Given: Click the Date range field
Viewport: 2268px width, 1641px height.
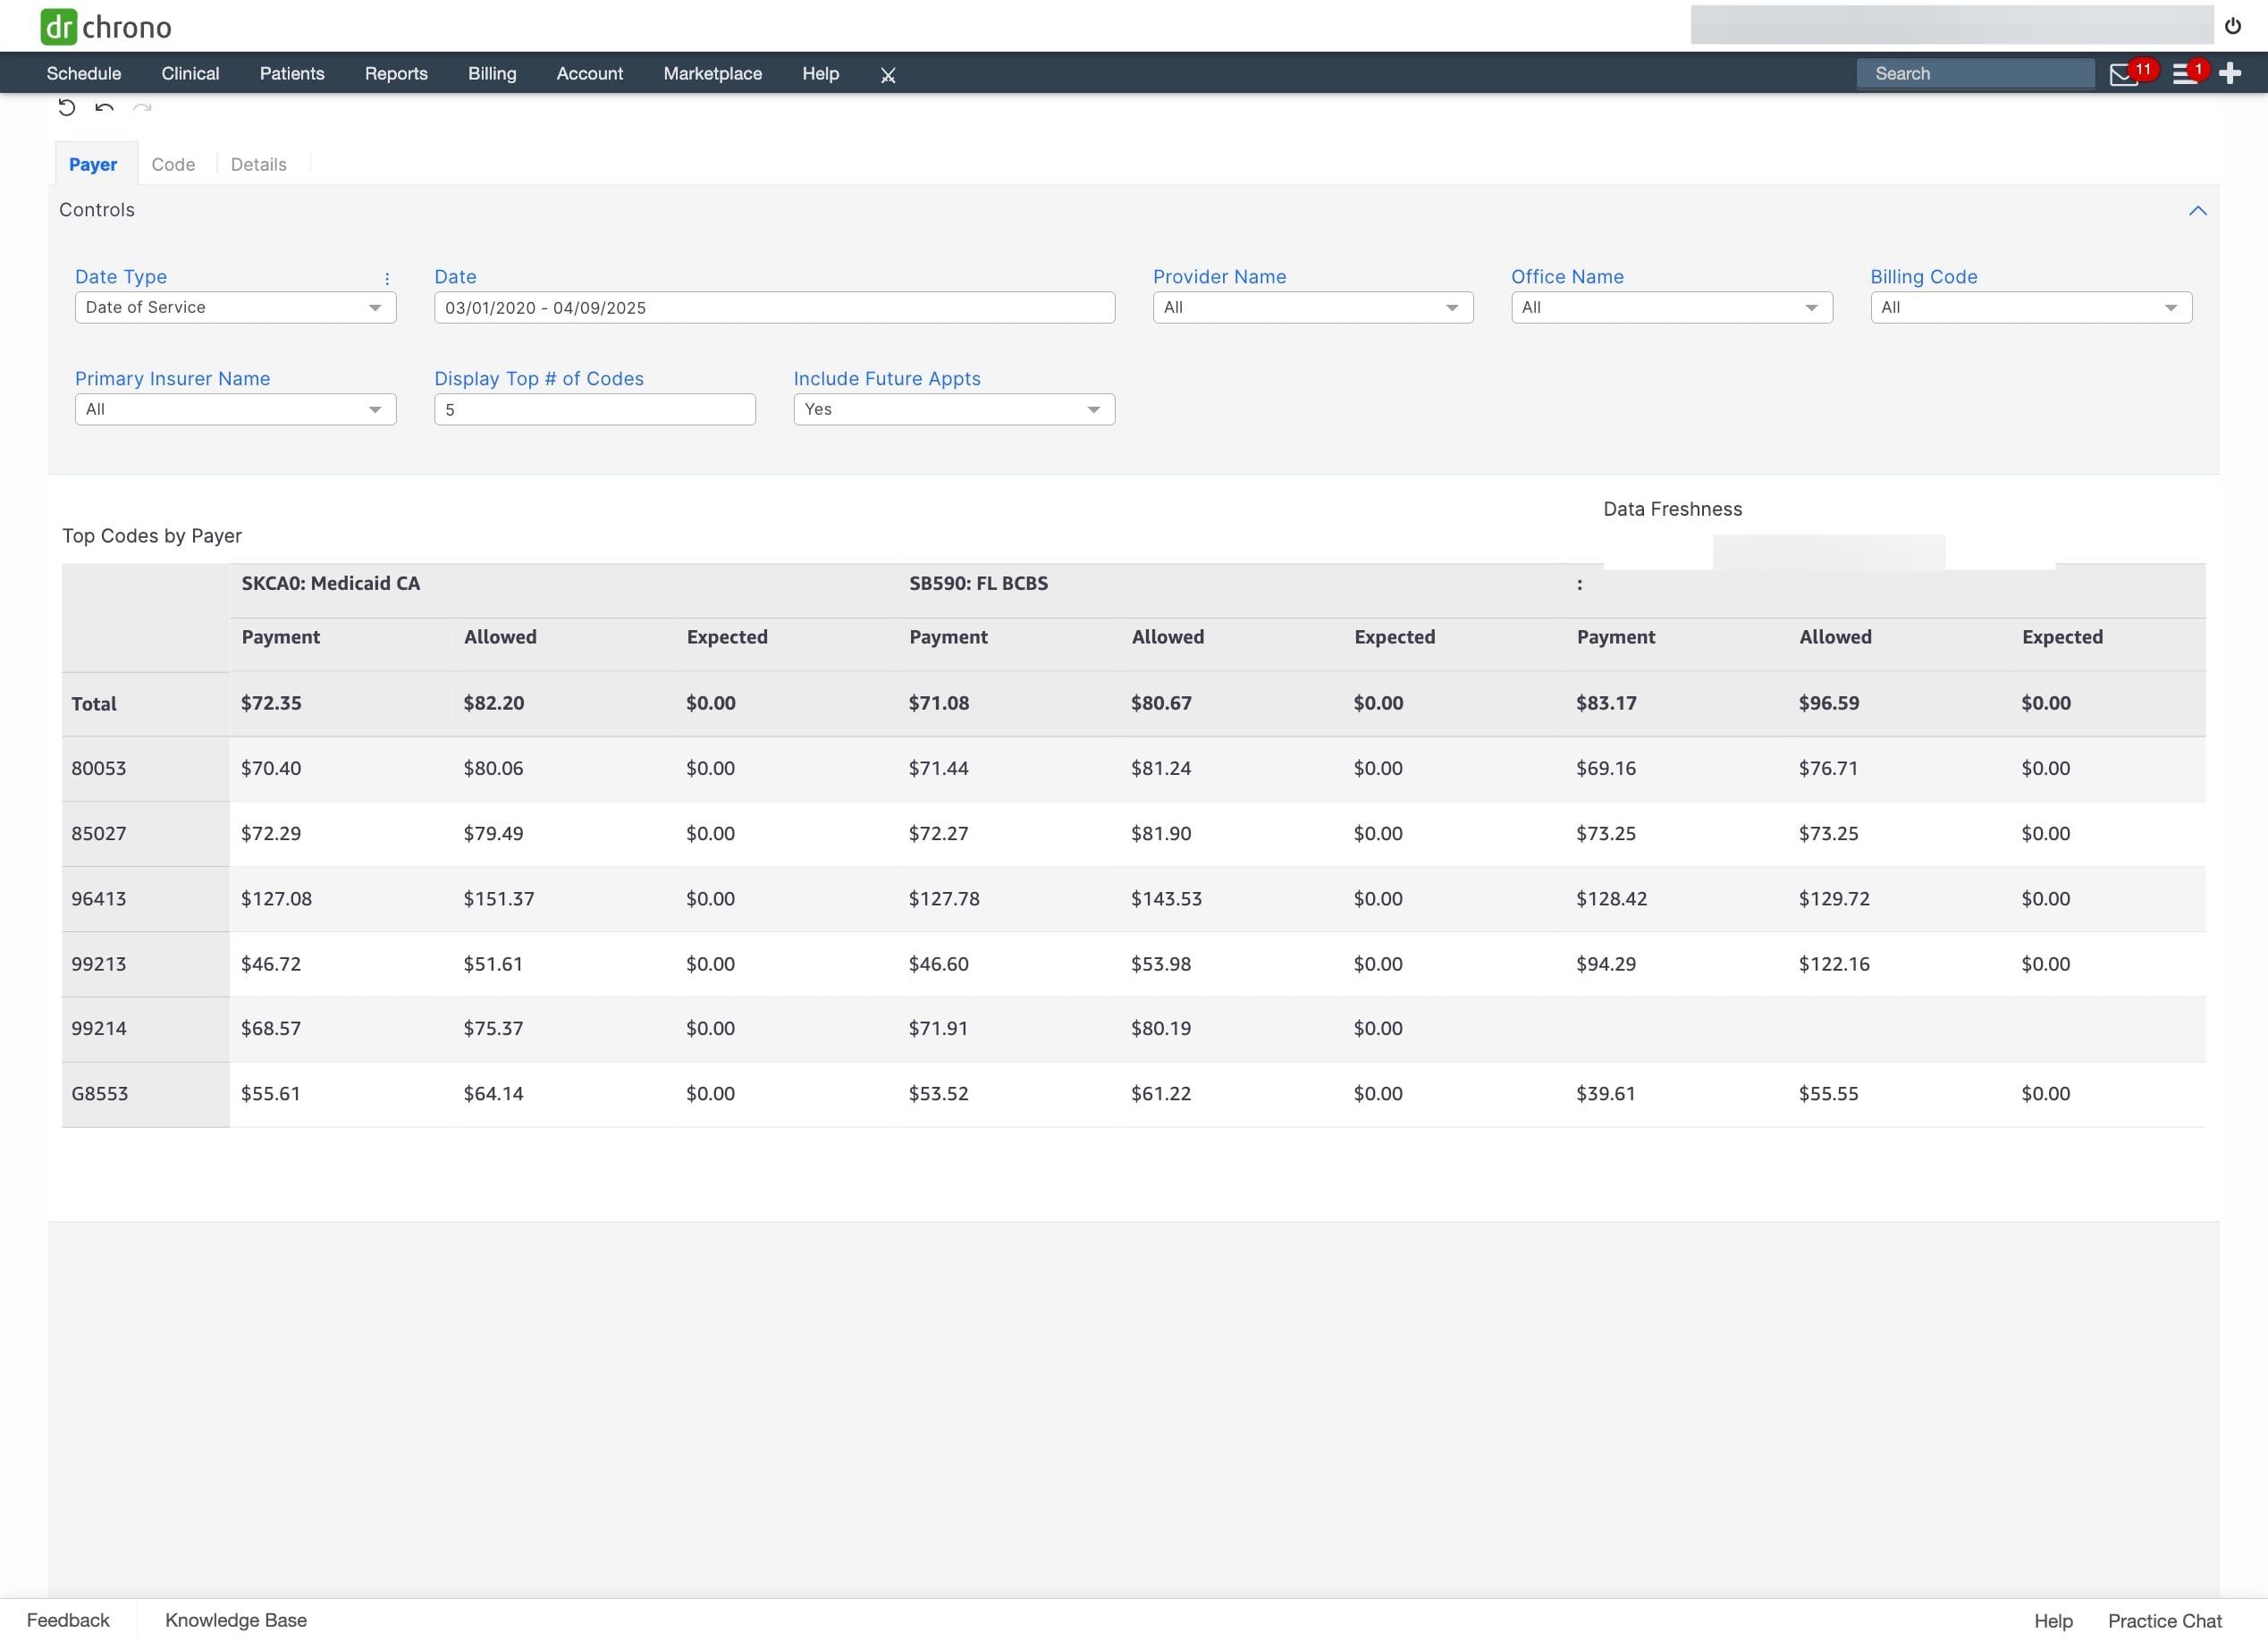Looking at the screenshot, I should point(774,308).
